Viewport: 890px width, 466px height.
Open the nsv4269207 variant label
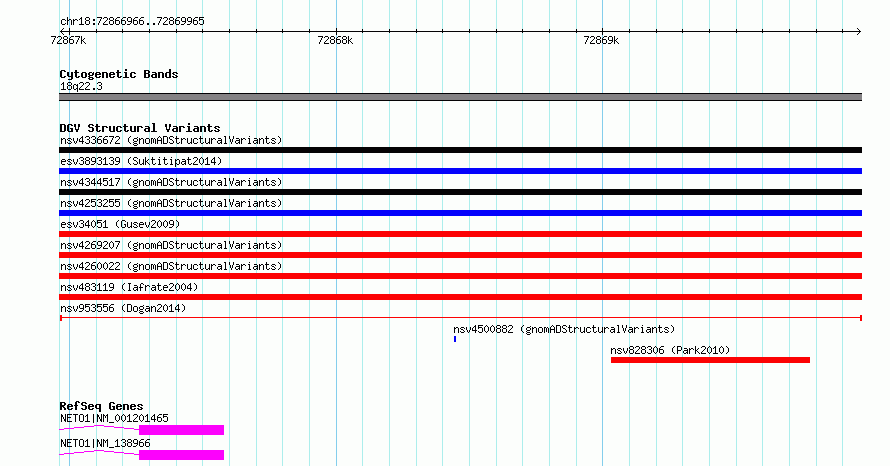tap(171, 245)
